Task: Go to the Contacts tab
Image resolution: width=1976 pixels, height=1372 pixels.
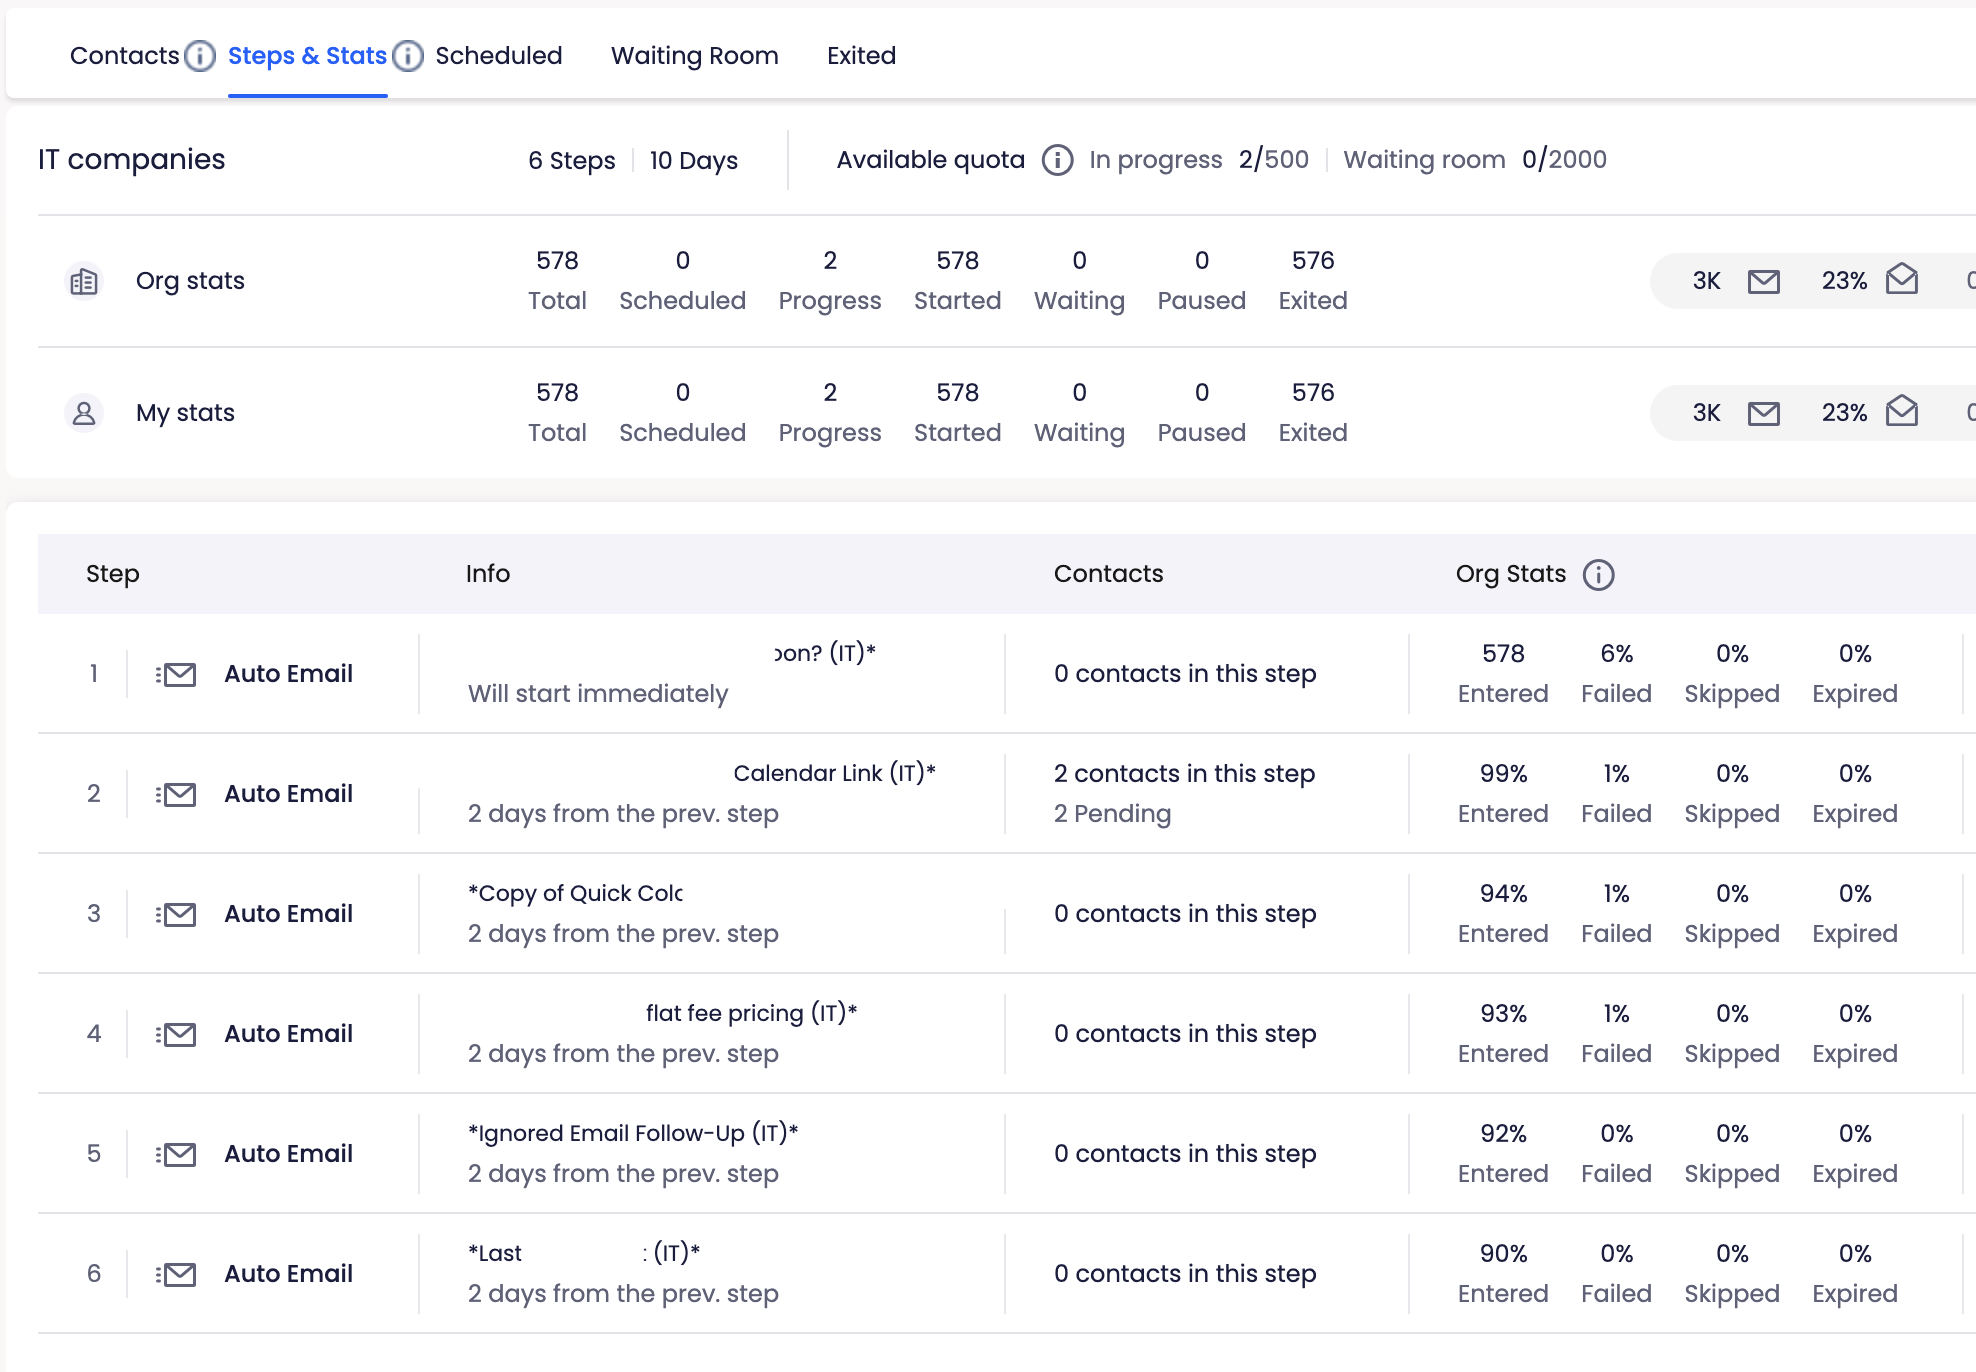Action: tap(124, 56)
